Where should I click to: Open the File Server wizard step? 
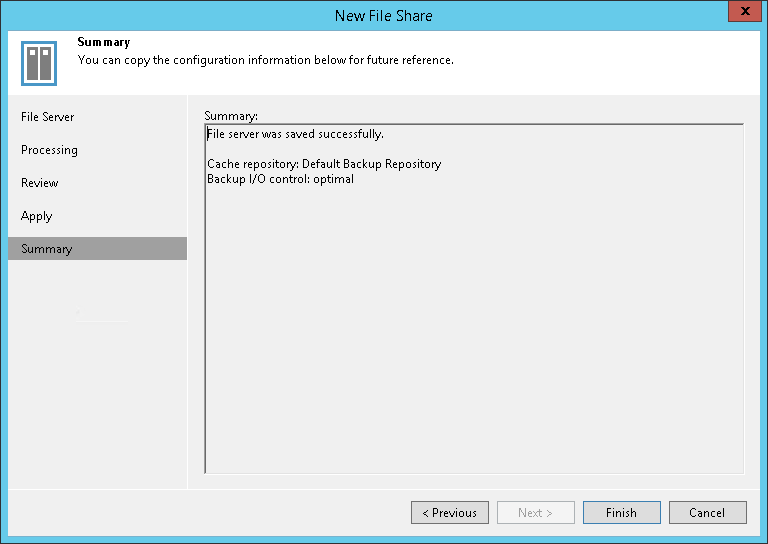click(48, 117)
